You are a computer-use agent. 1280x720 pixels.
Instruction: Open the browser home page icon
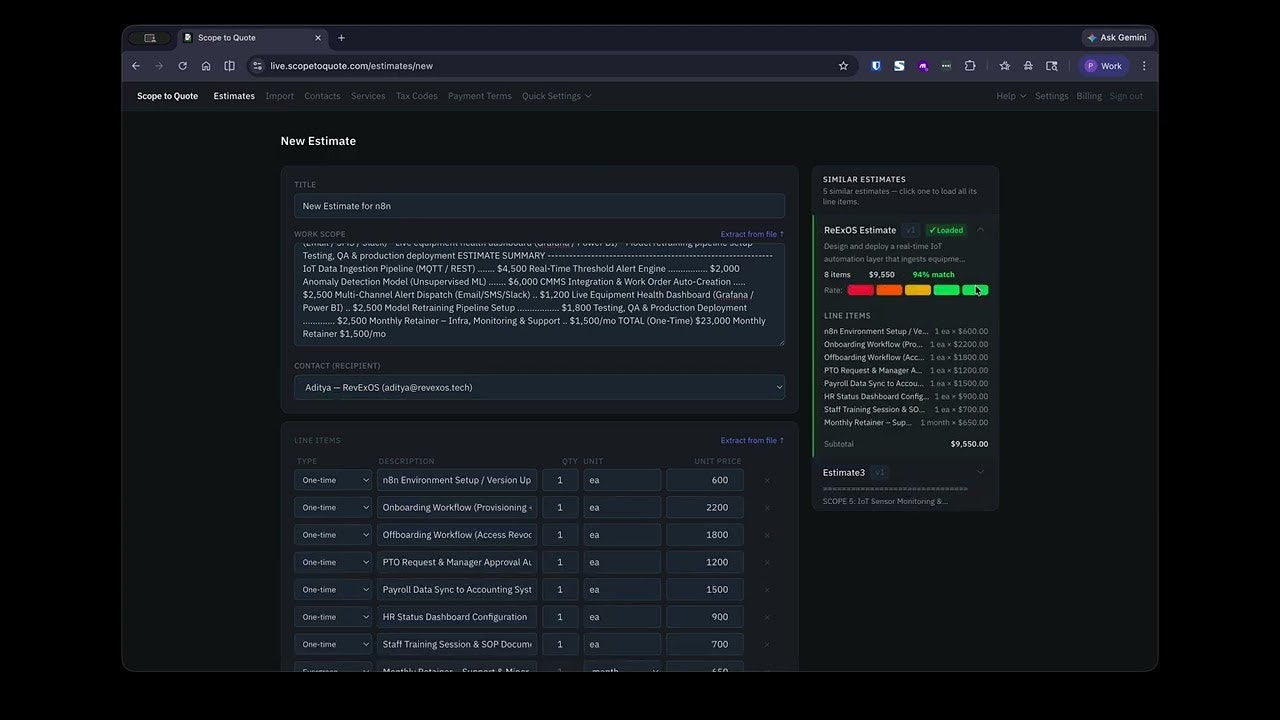pyautogui.click(x=206, y=66)
